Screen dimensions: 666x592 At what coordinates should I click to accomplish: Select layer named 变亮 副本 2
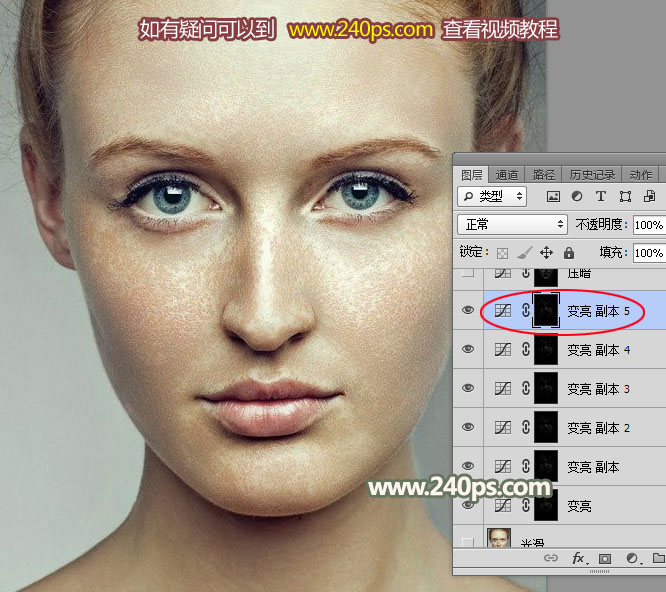[599, 428]
